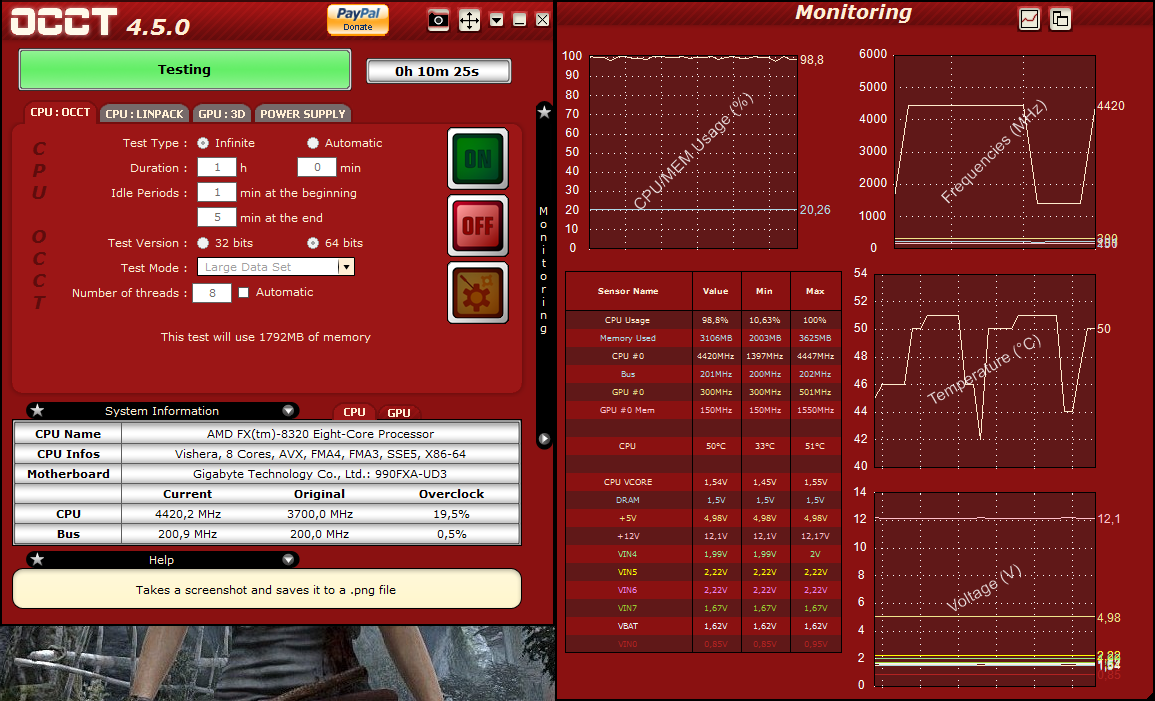Switch to GPU : 3D tab
This screenshot has height=701, width=1155.
[x=222, y=113]
